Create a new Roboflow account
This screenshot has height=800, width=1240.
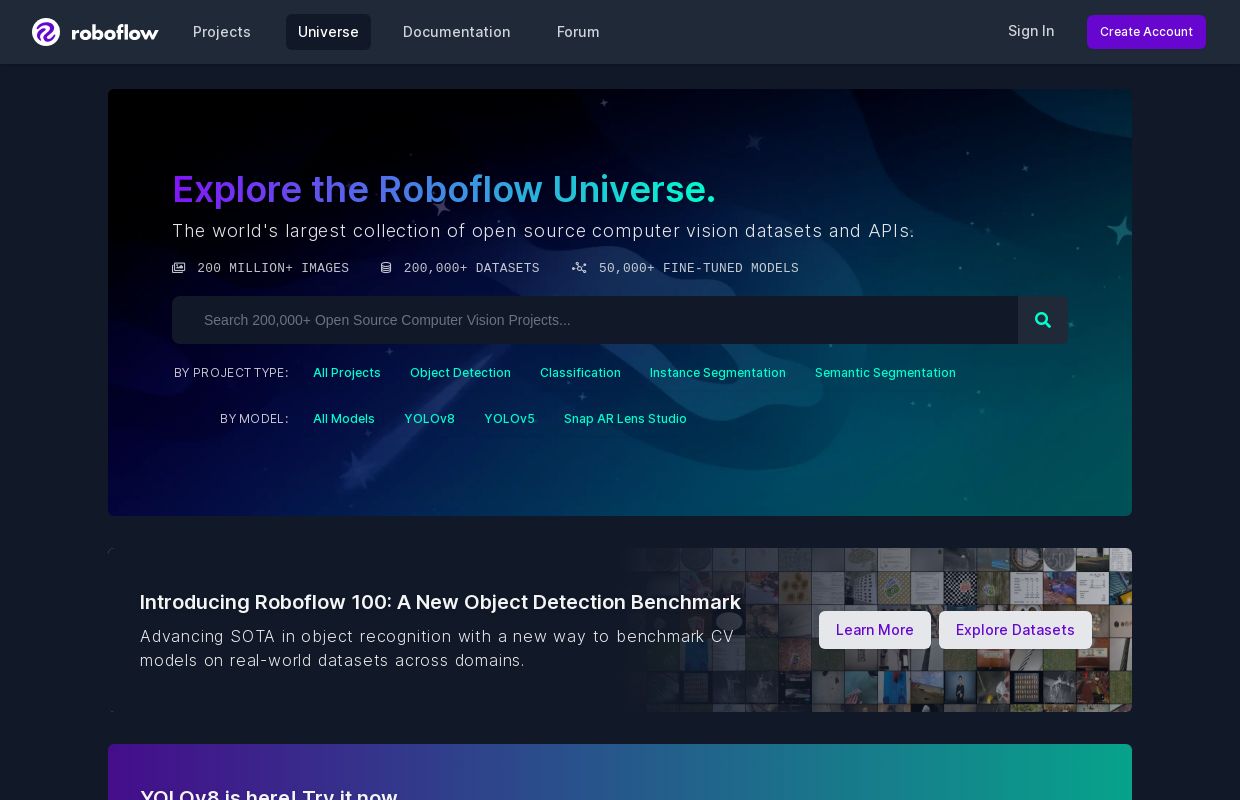click(1146, 32)
